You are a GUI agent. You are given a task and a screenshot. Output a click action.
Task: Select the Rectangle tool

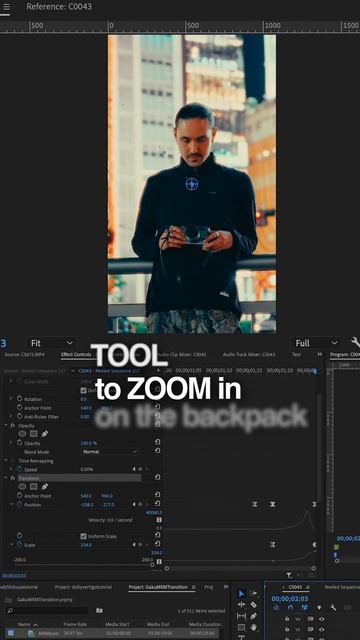(241, 627)
